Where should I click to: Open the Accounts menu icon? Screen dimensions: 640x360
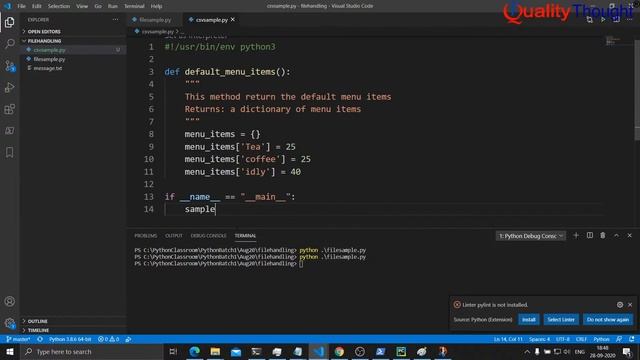click(9, 301)
